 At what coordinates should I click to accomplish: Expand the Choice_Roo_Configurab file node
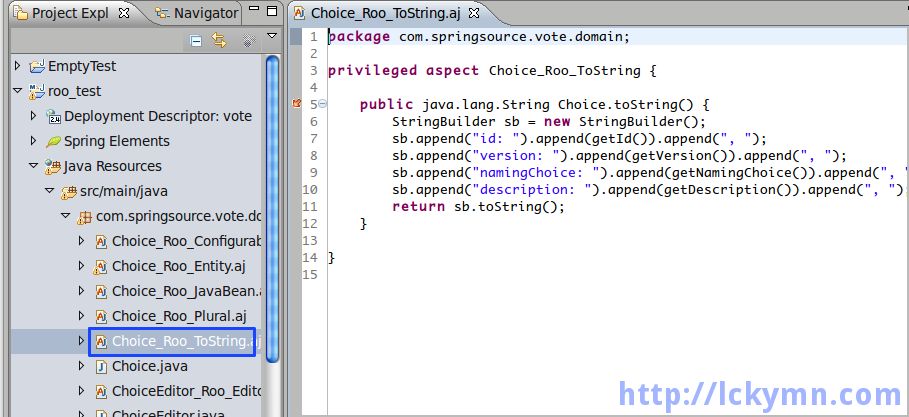(81, 241)
